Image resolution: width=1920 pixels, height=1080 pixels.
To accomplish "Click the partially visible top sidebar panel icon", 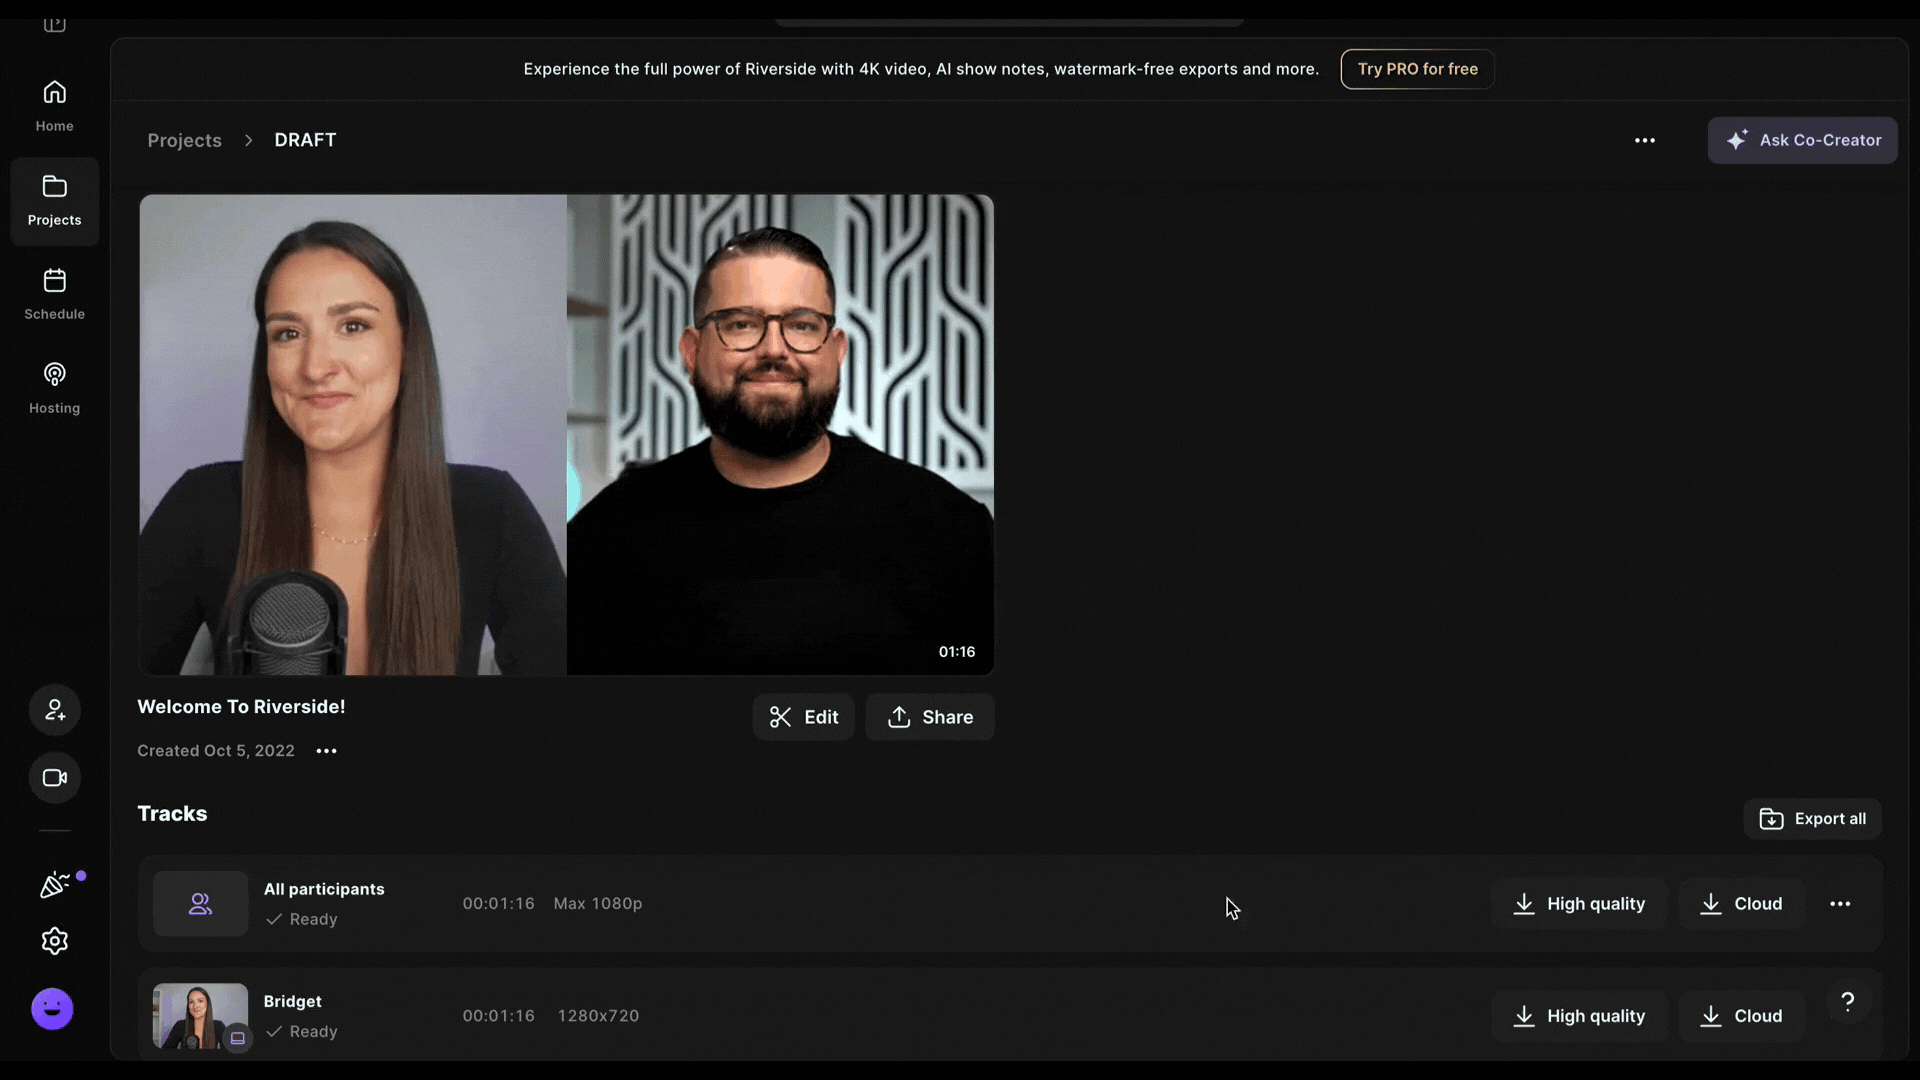I will coord(54,24).
